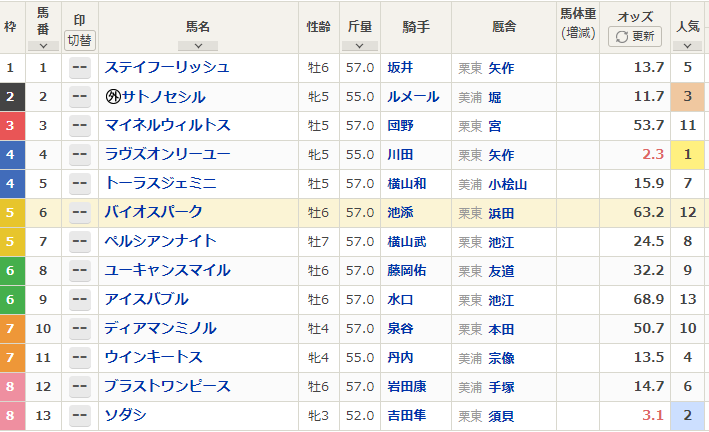Open trainer 手塚 stable link
The height and width of the screenshot is (432, 709).
tap(501, 387)
